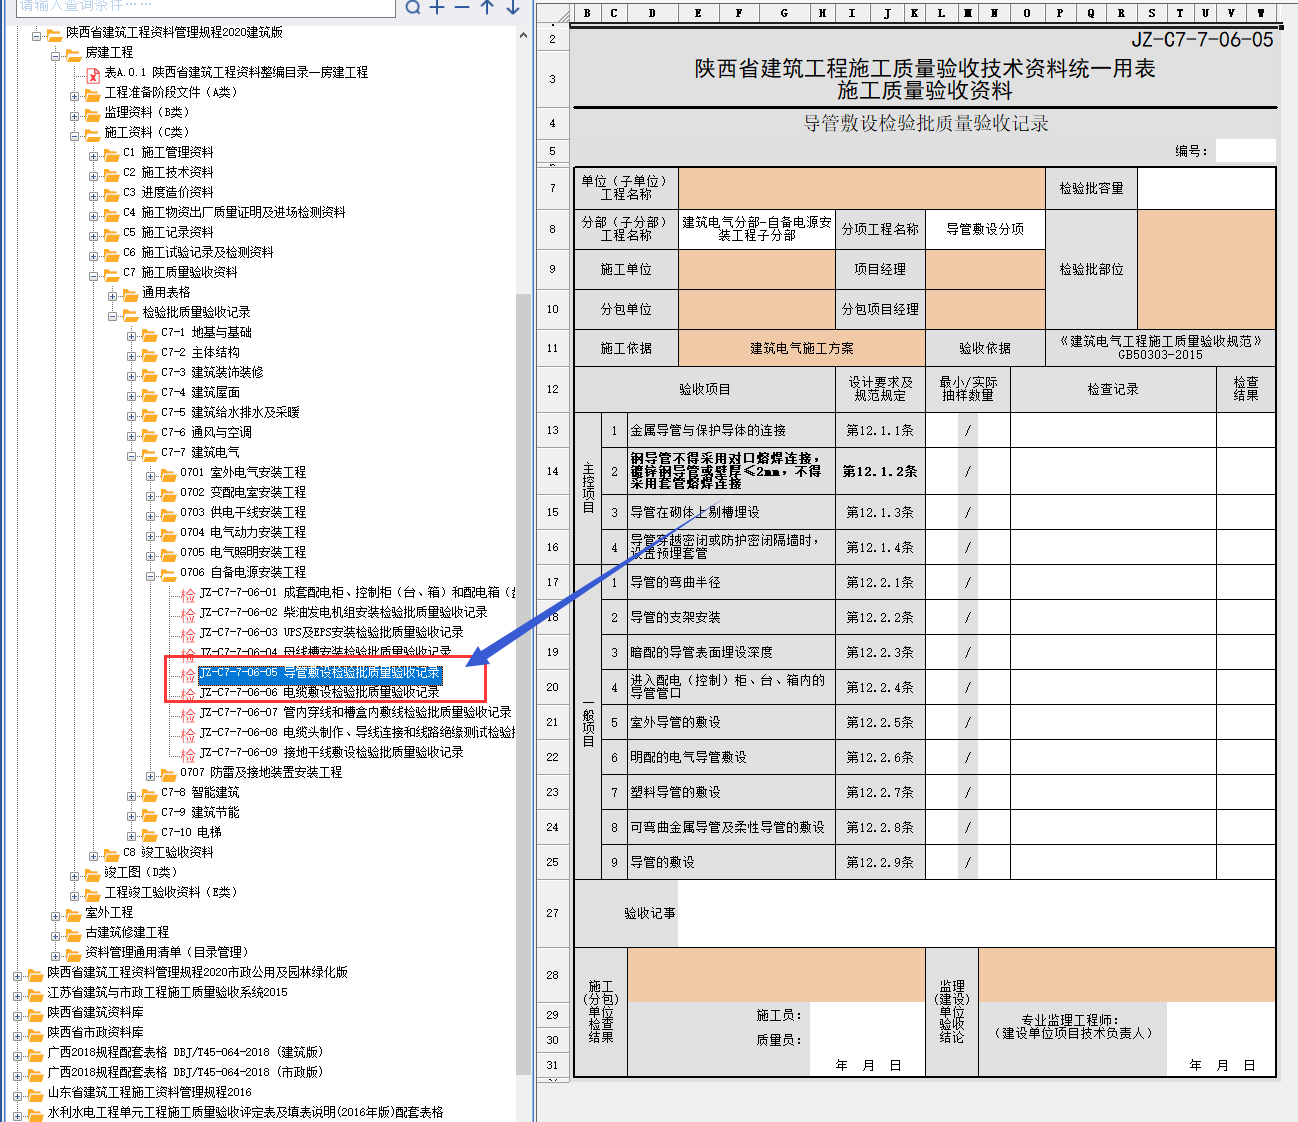Screen dimensions: 1298x1122
Task: Click the minus collapse-all icon
Action: (x=461, y=7)
